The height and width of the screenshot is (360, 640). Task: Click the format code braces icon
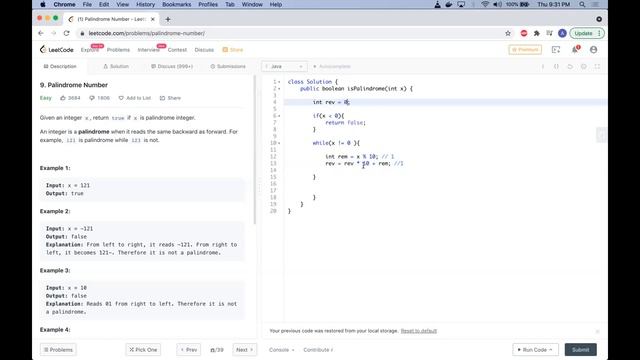[x=556, y=67]
